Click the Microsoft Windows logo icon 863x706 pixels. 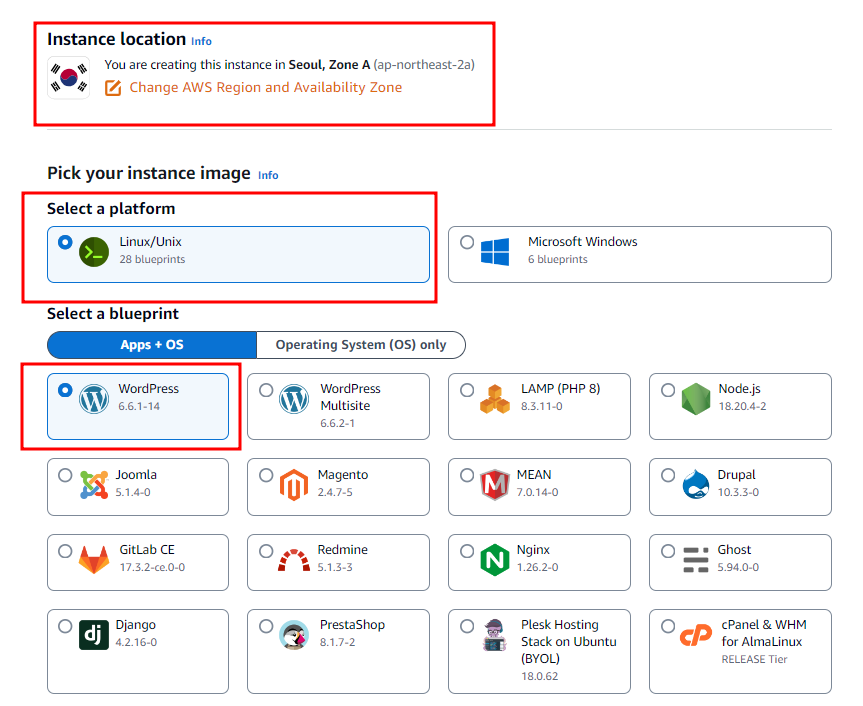click(495, 251)
